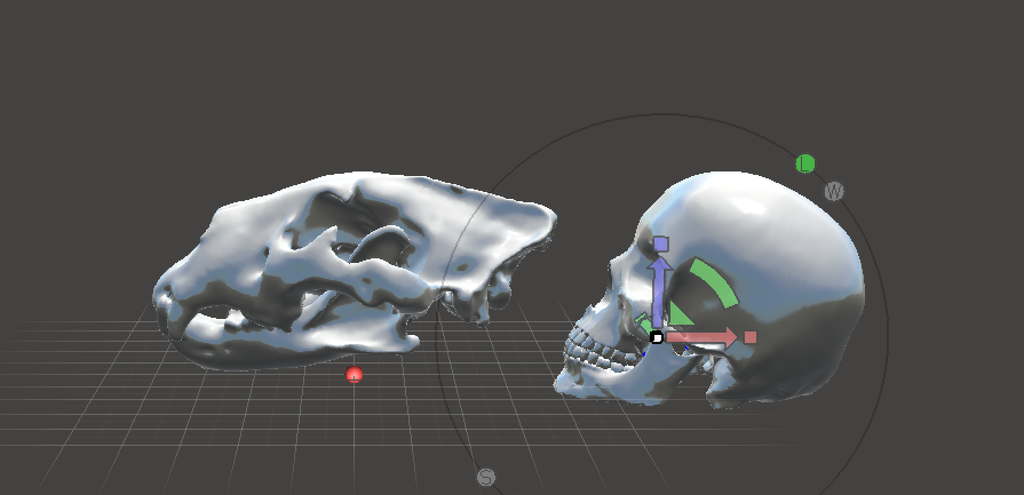The height and width of the screenshot is (495, 1024).
Task: Click the red square scale handle
Action: [x=750, y=337]
